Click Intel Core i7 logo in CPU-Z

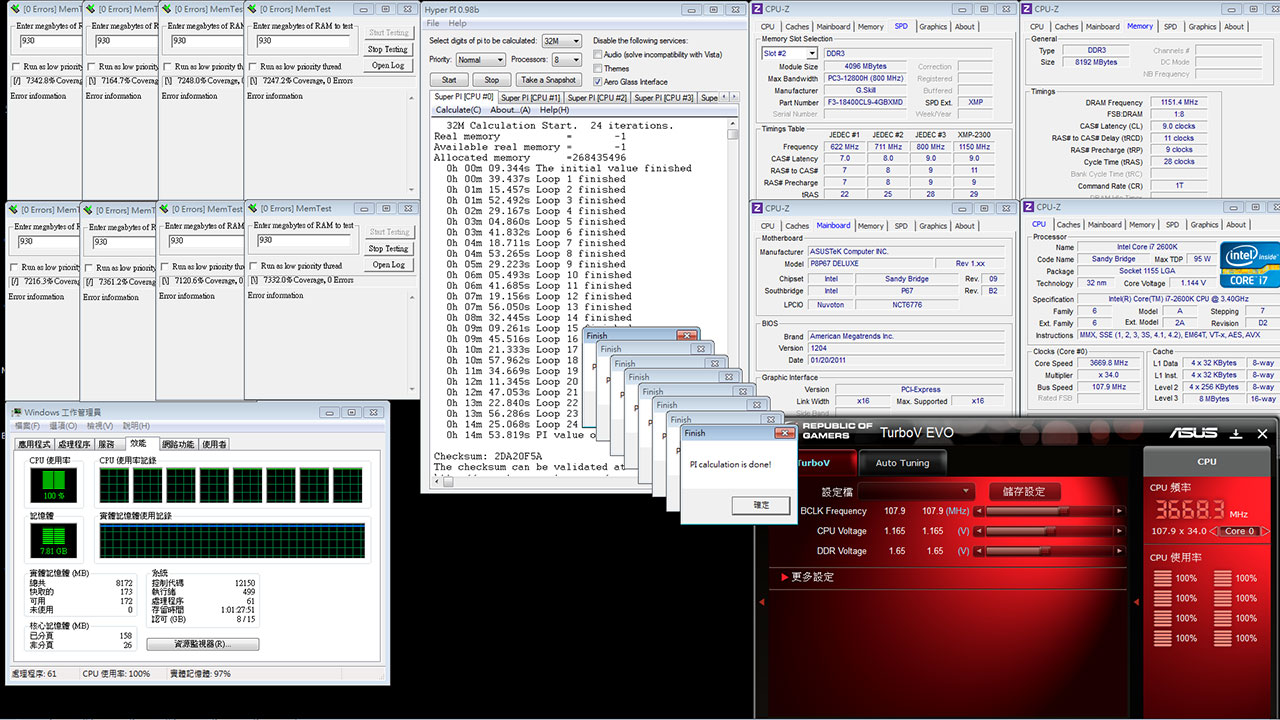[1248, 265]
